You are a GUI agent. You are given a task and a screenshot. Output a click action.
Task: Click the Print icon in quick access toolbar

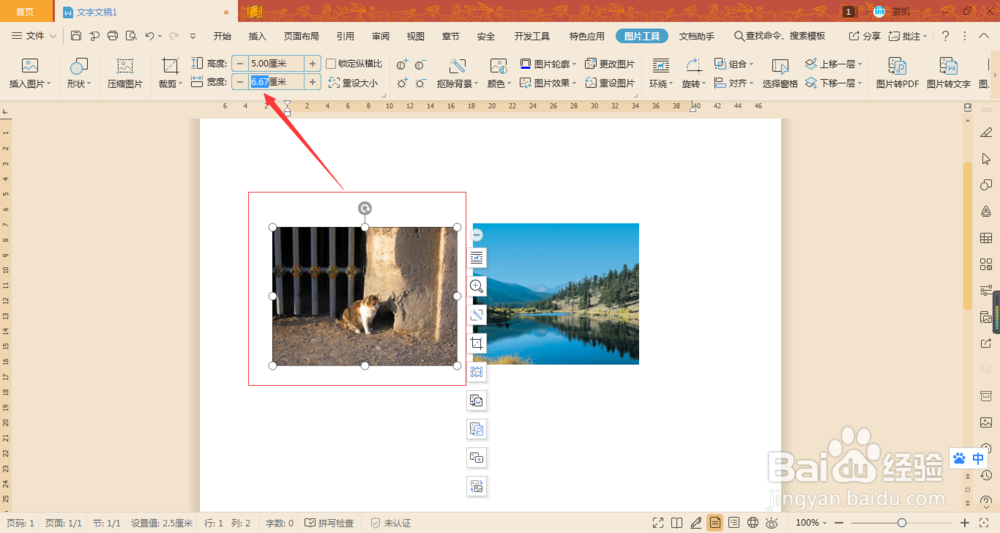(112, 36)
